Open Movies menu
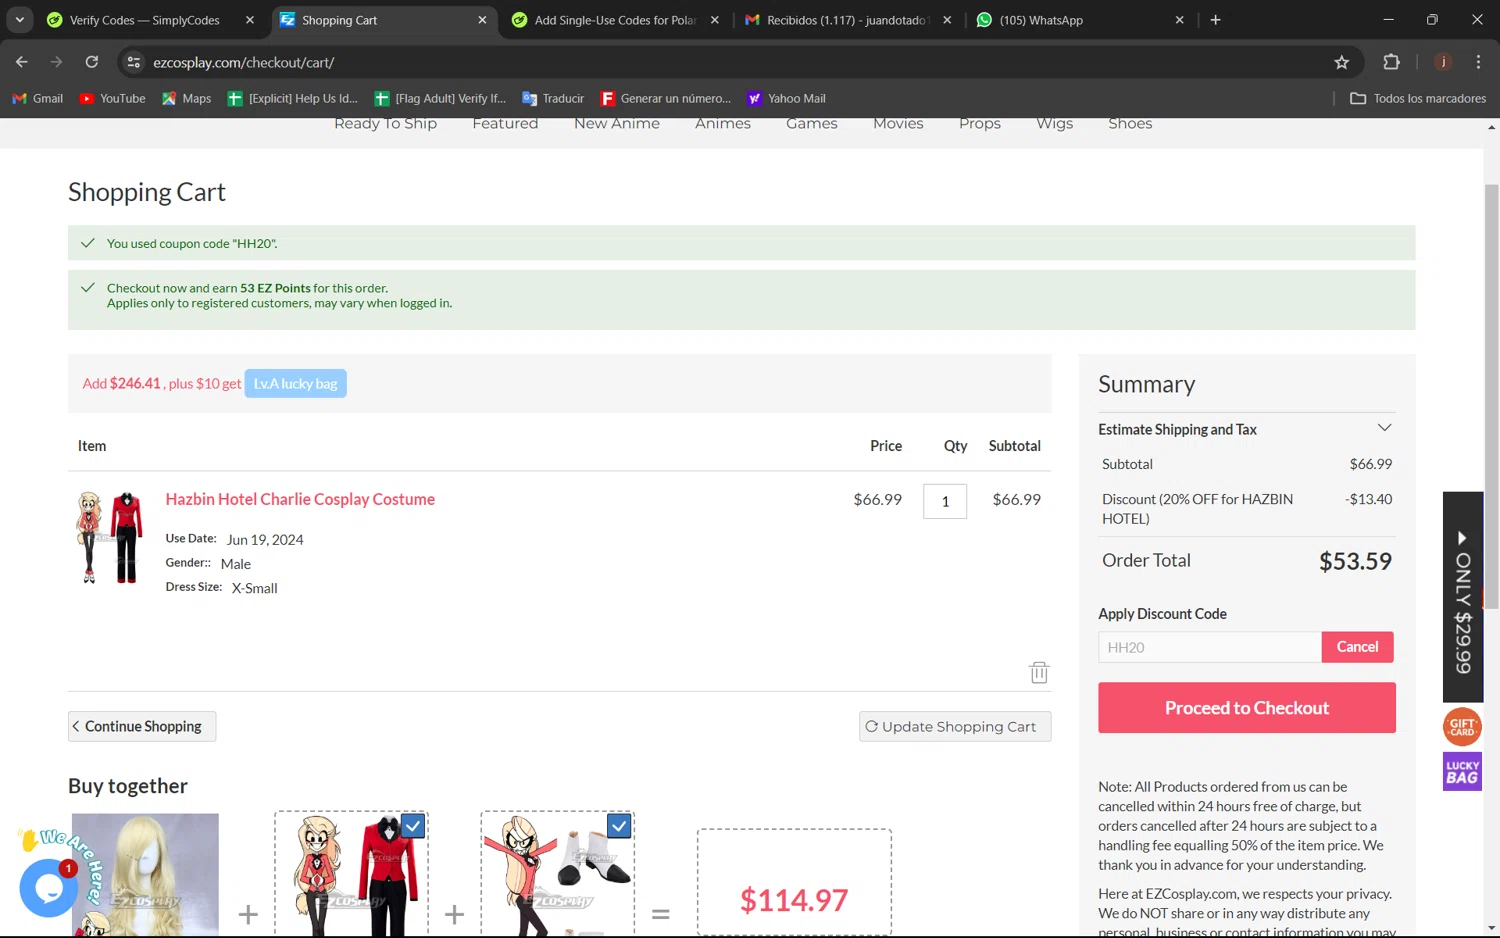Viewport: 1500px width, 938px height. point(898,123)
